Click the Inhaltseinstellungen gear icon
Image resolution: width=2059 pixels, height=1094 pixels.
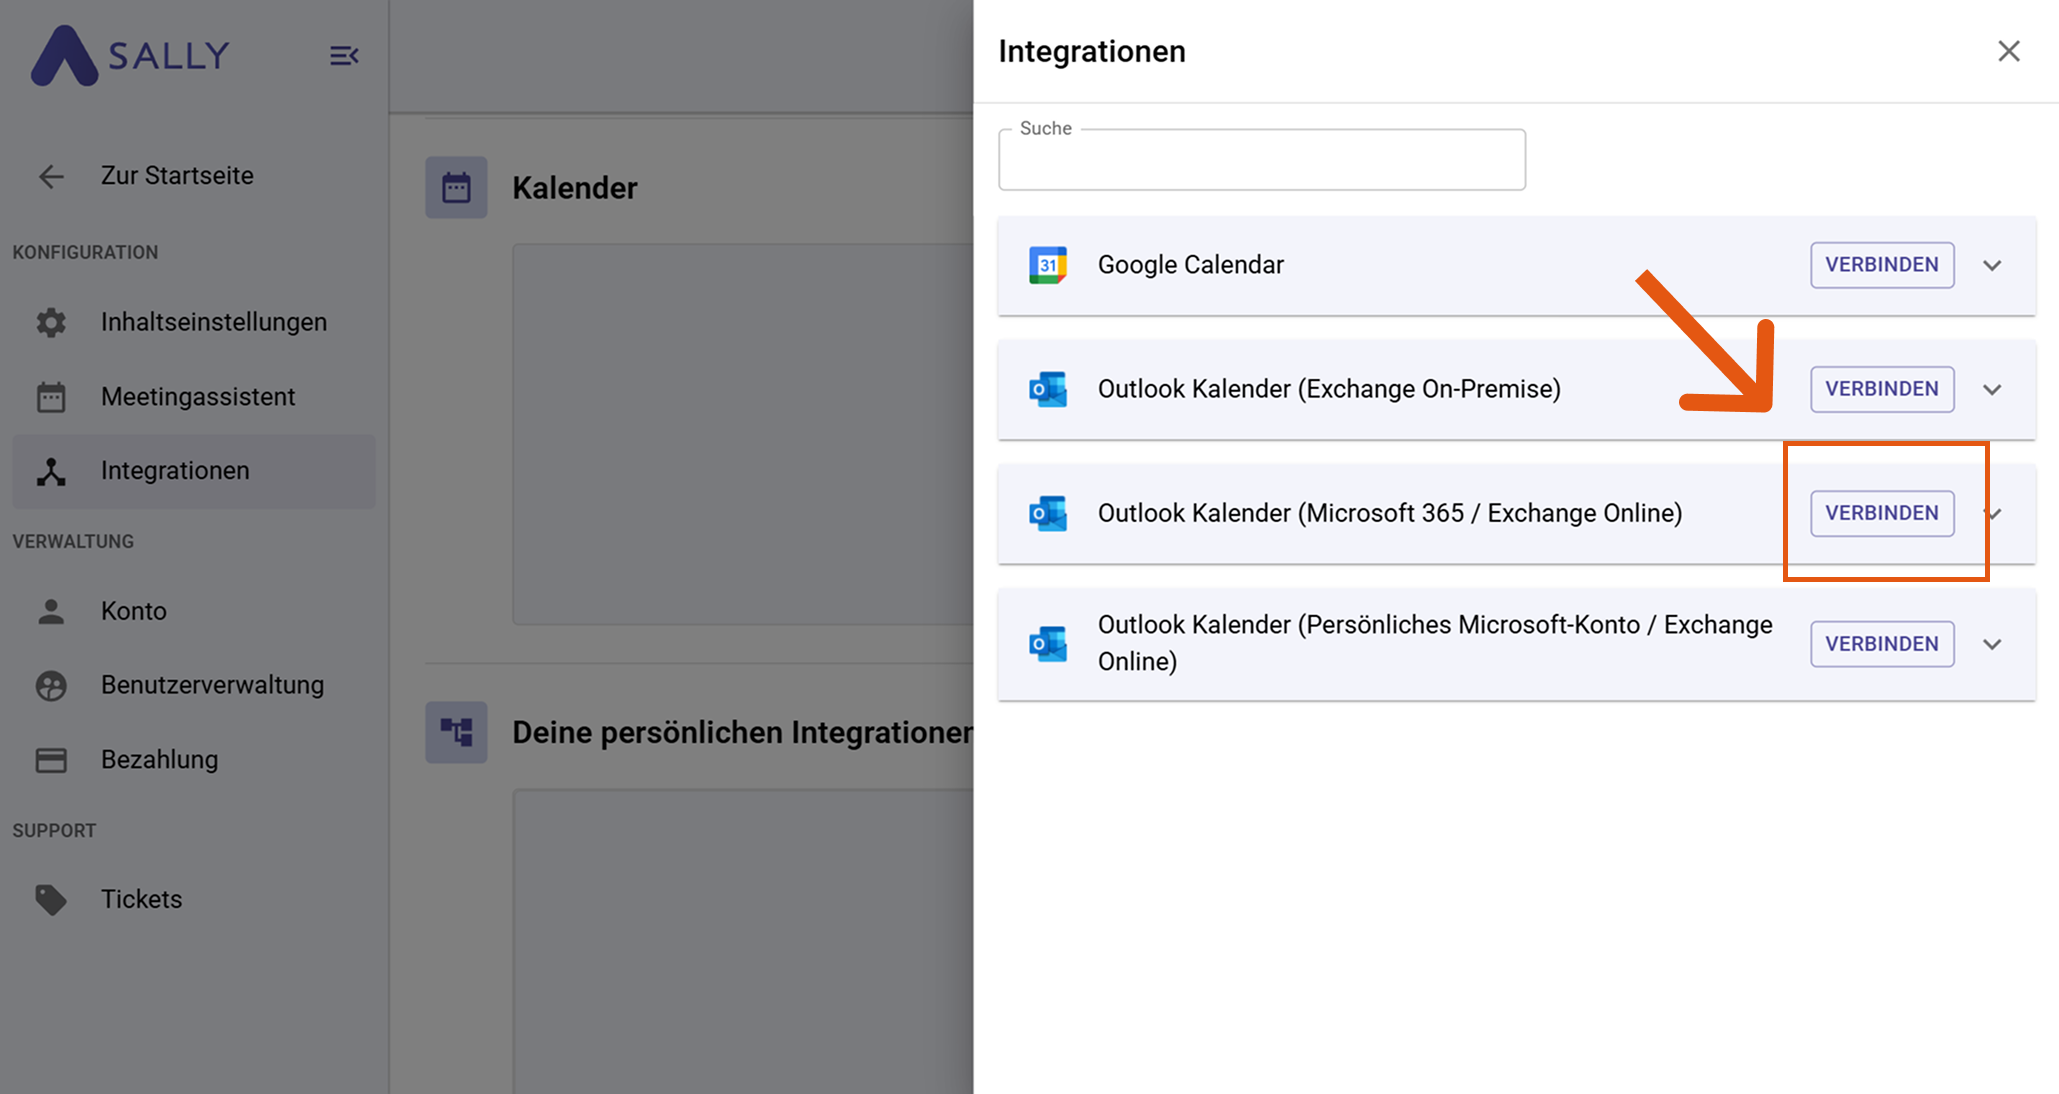(51, 322)
